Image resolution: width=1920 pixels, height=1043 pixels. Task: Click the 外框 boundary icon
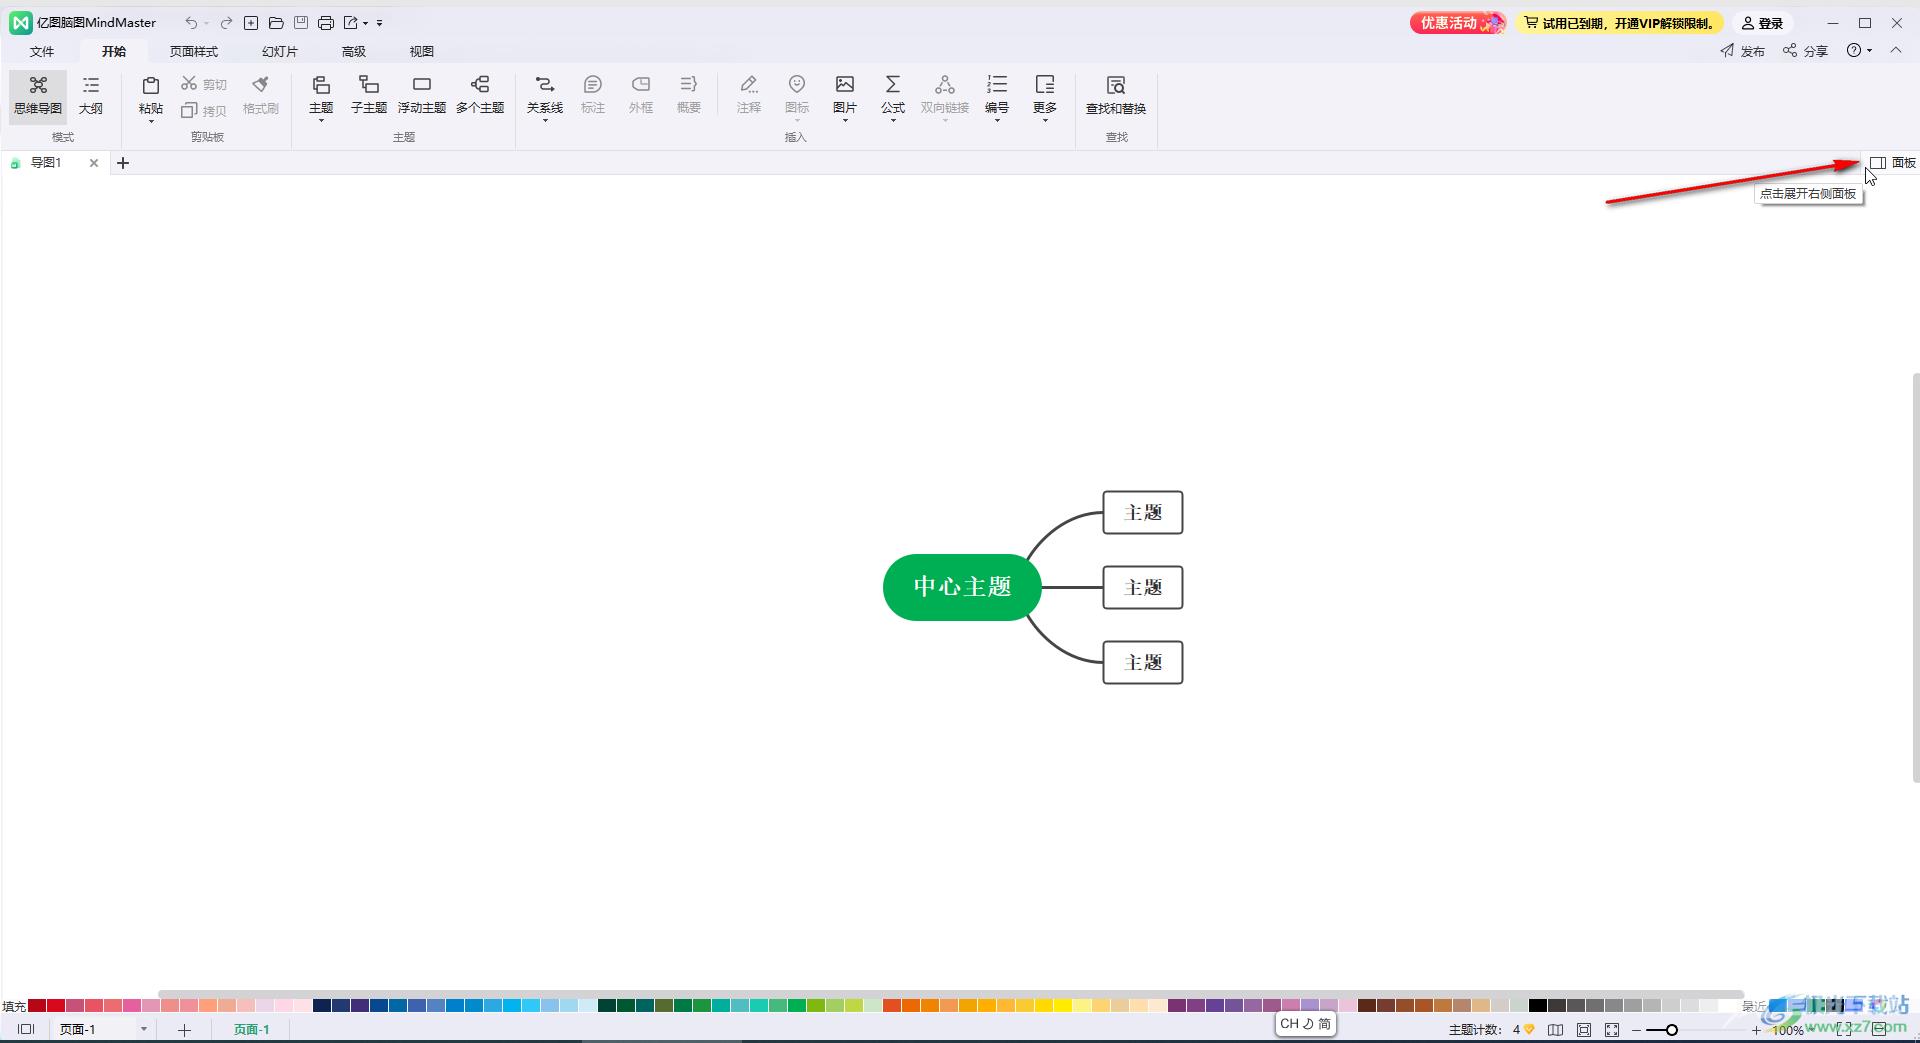641,85
